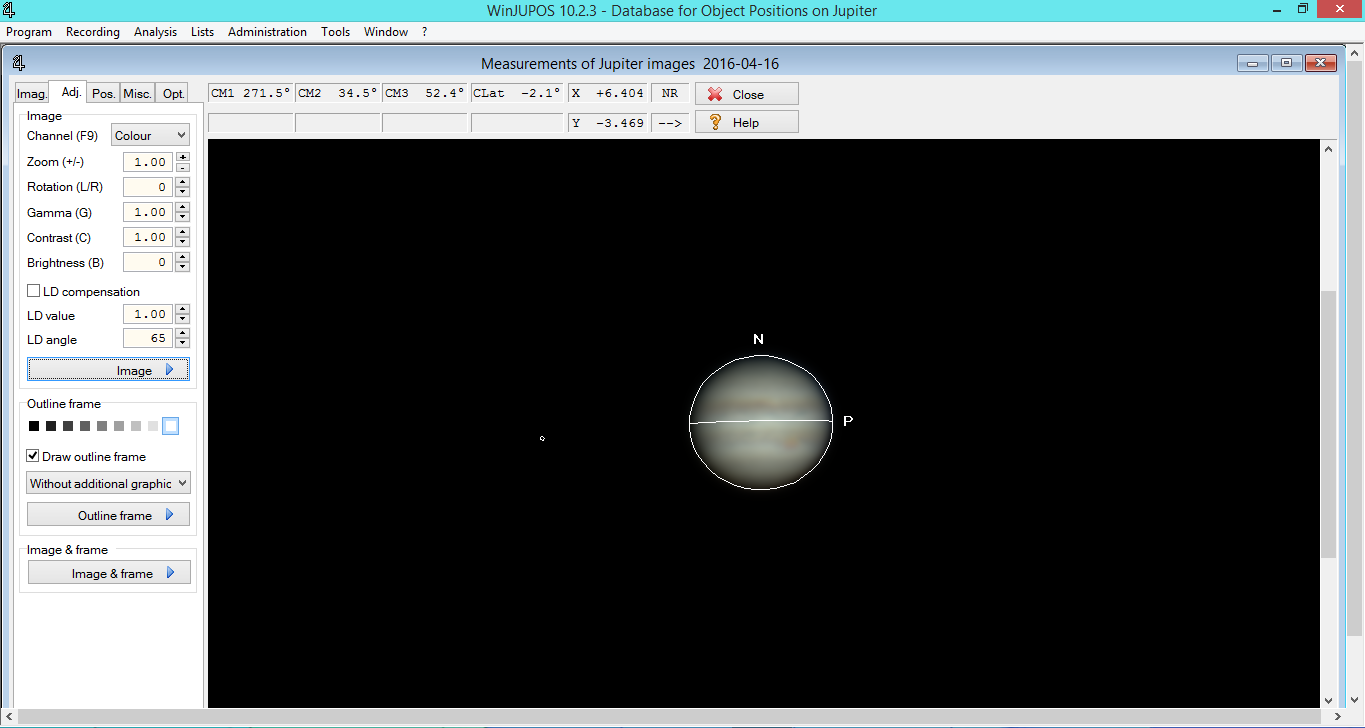Uncheck Draw outline frame

point(34,456)
